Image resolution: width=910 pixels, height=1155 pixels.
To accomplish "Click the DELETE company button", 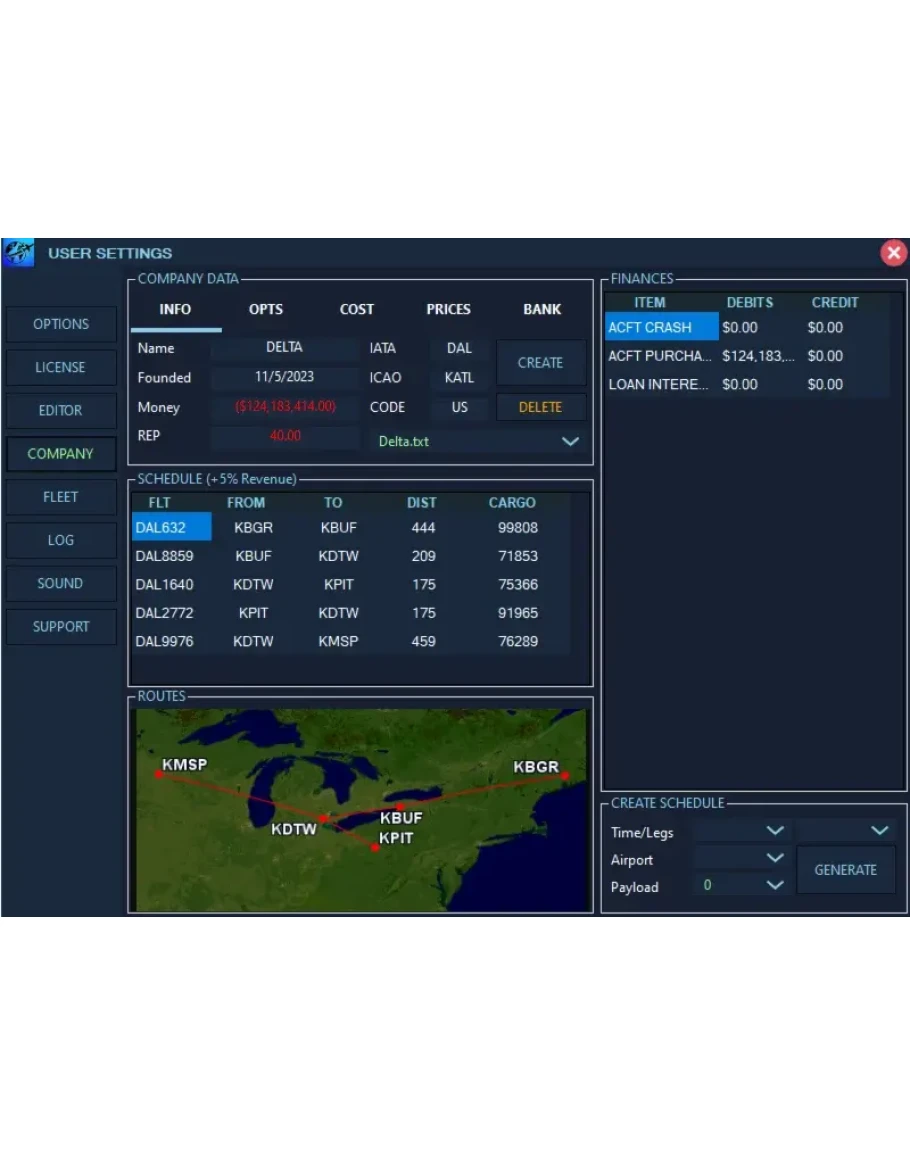I will pos(540,407).
